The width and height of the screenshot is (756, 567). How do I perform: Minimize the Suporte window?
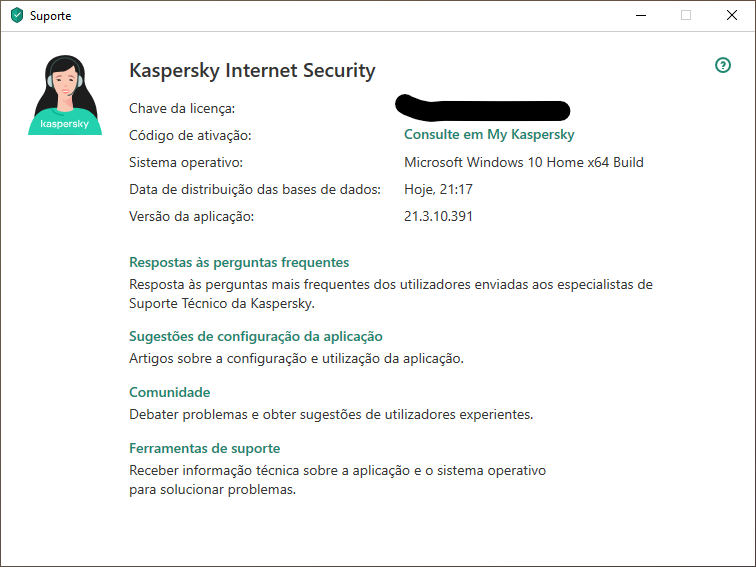(x=639, y=16)
